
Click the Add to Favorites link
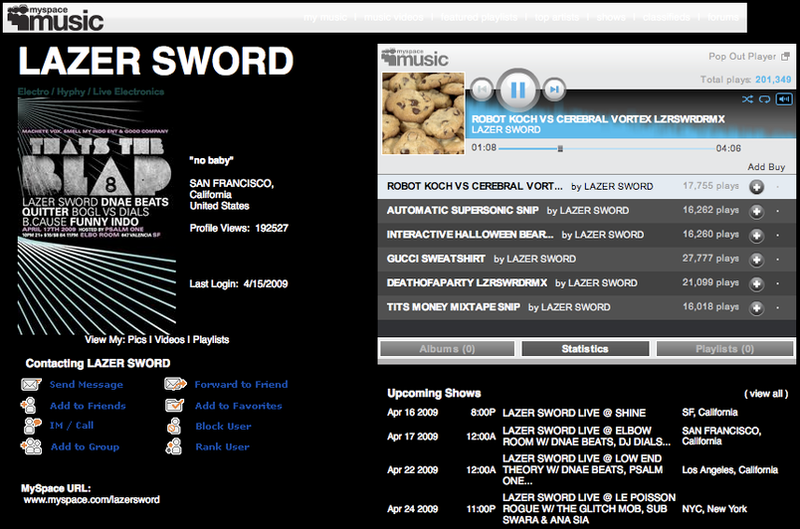click(x=238, y=406)
